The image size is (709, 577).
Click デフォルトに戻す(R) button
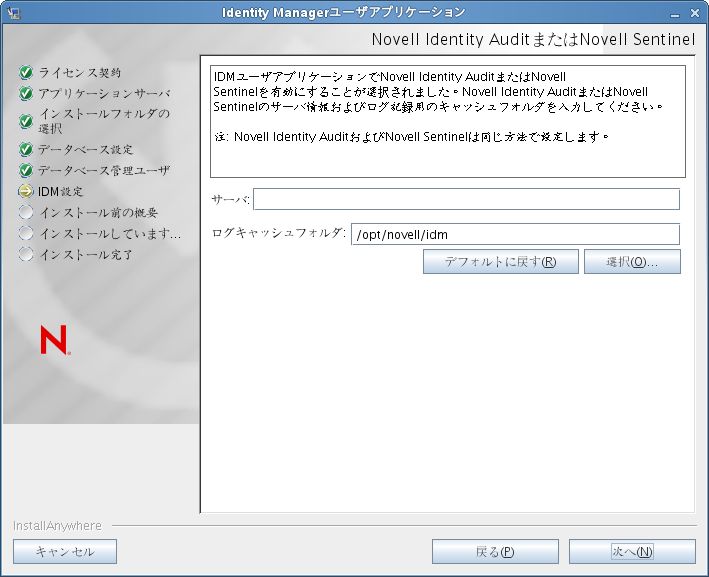click(x=501, y=261)
